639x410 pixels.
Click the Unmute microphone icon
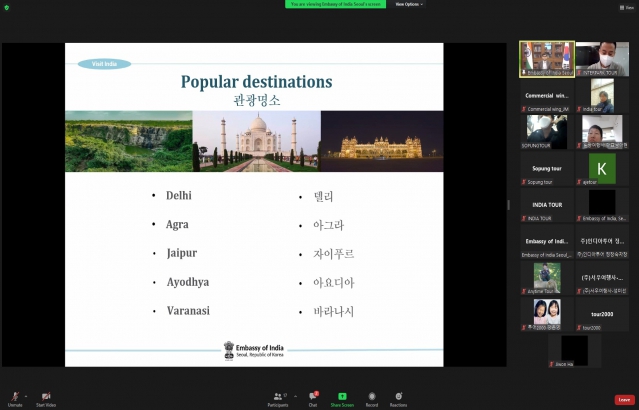pos(14,396)
